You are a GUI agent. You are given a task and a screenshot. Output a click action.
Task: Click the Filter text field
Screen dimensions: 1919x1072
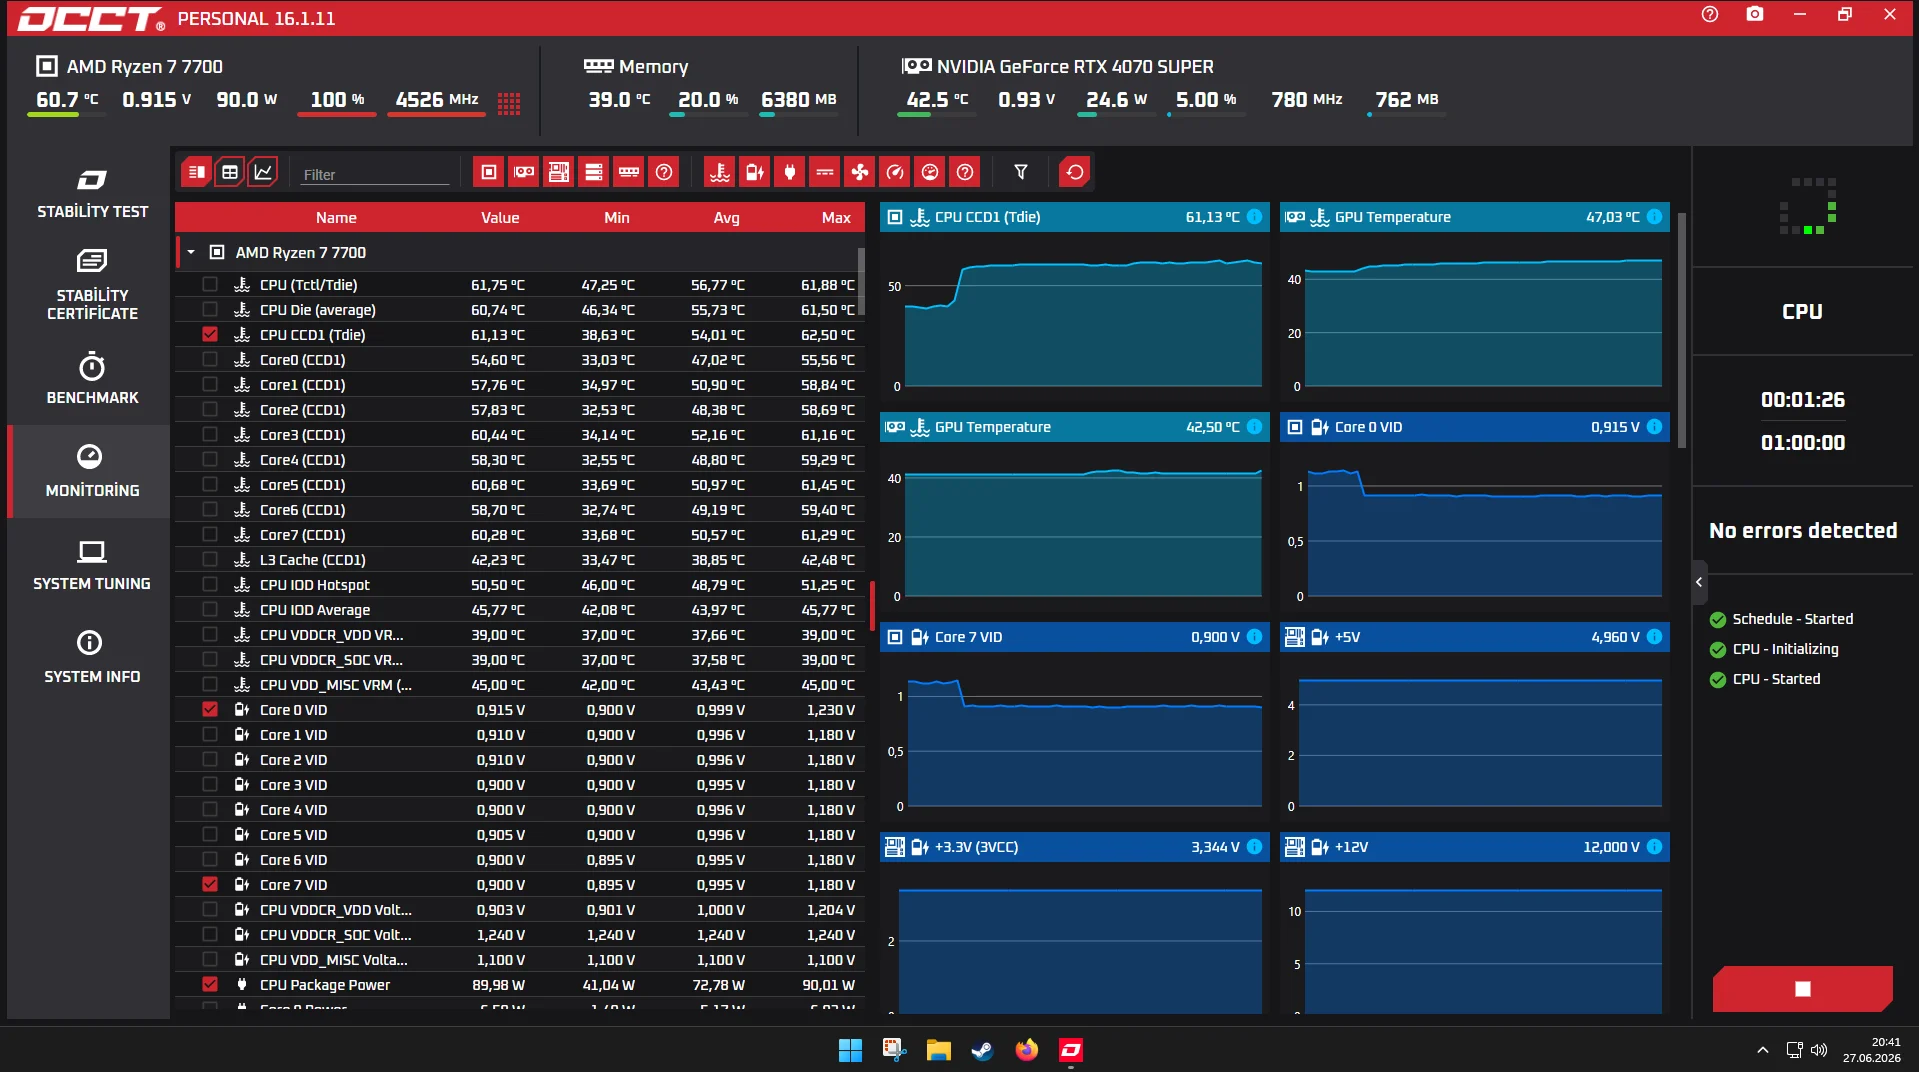click(x=375, y=174)
